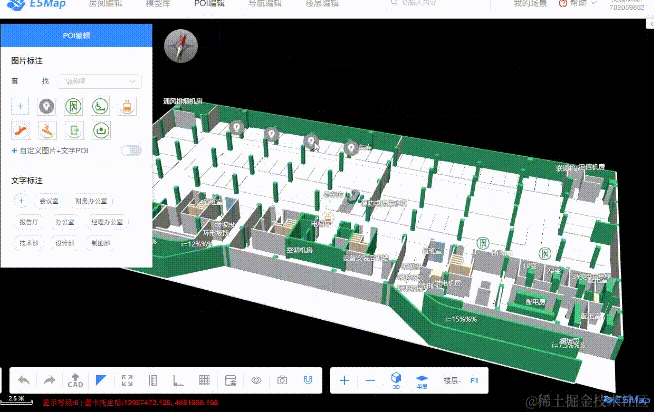
Task: Select the 设计部 text label
Action: 65,243
